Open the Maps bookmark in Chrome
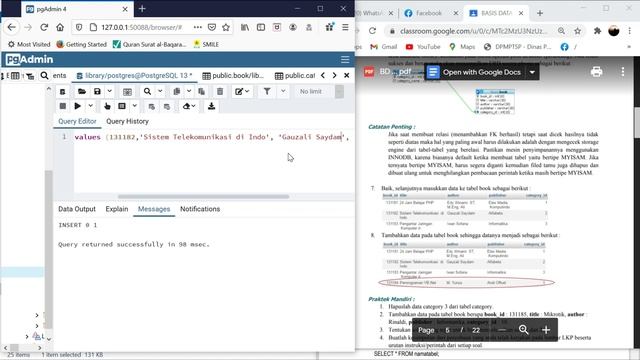 [462, 47]
